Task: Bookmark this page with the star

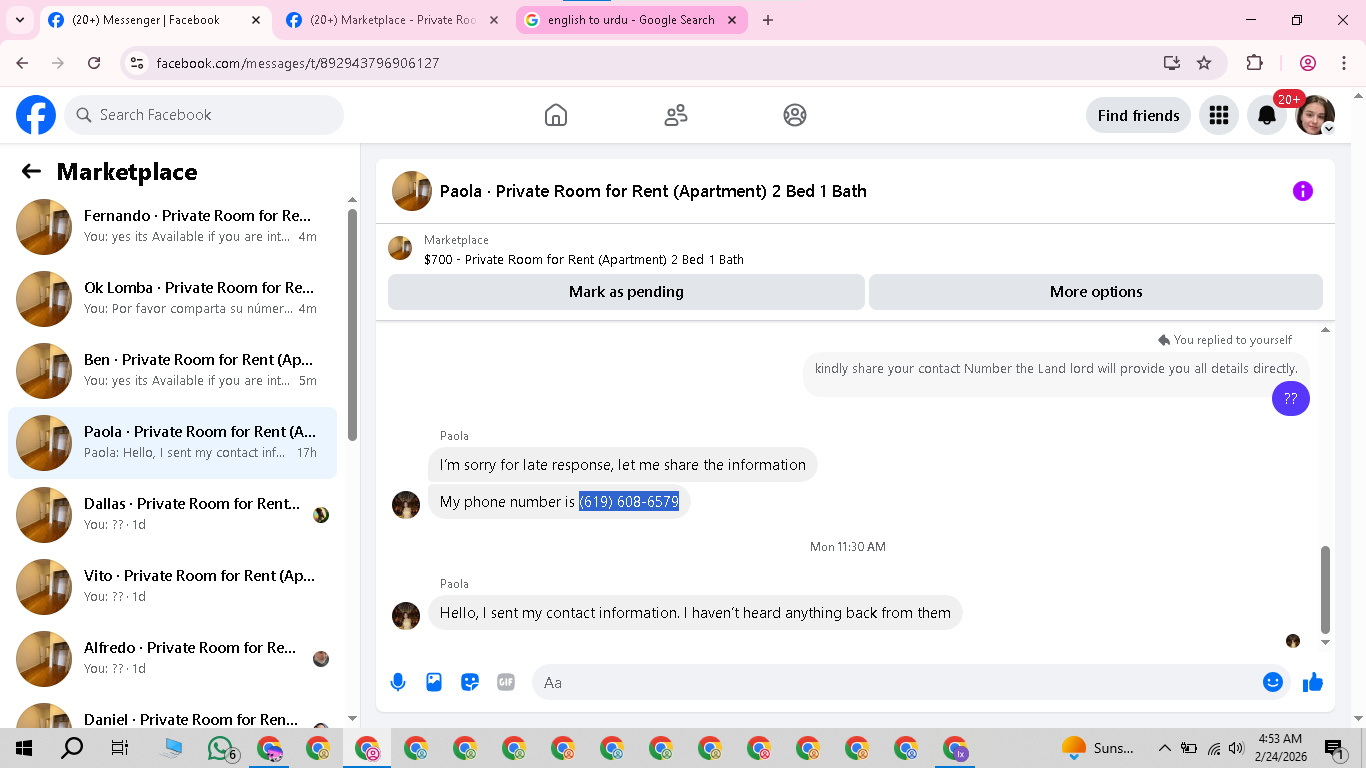Action: [x=1204, y=63]
